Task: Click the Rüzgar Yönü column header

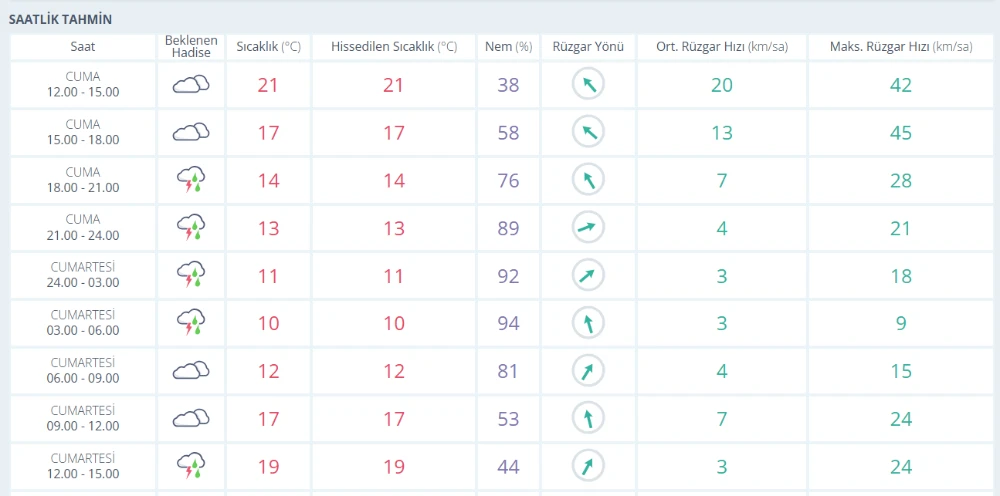Action: point(589,47)
